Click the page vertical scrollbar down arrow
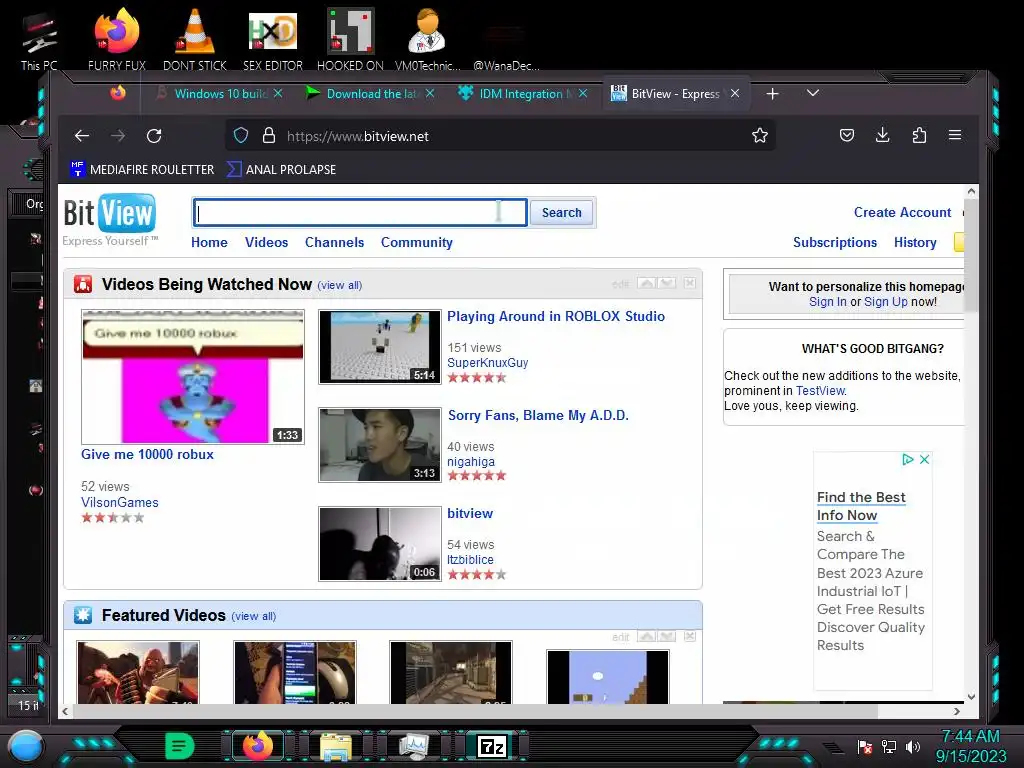The image size is (1024, 768). point(971,697)
